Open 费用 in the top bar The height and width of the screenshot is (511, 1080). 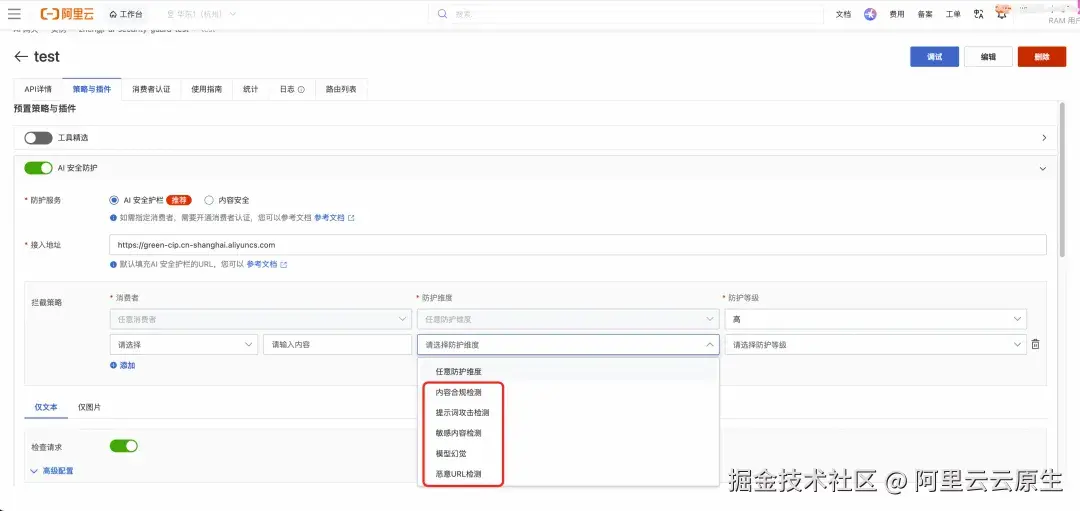897,14
